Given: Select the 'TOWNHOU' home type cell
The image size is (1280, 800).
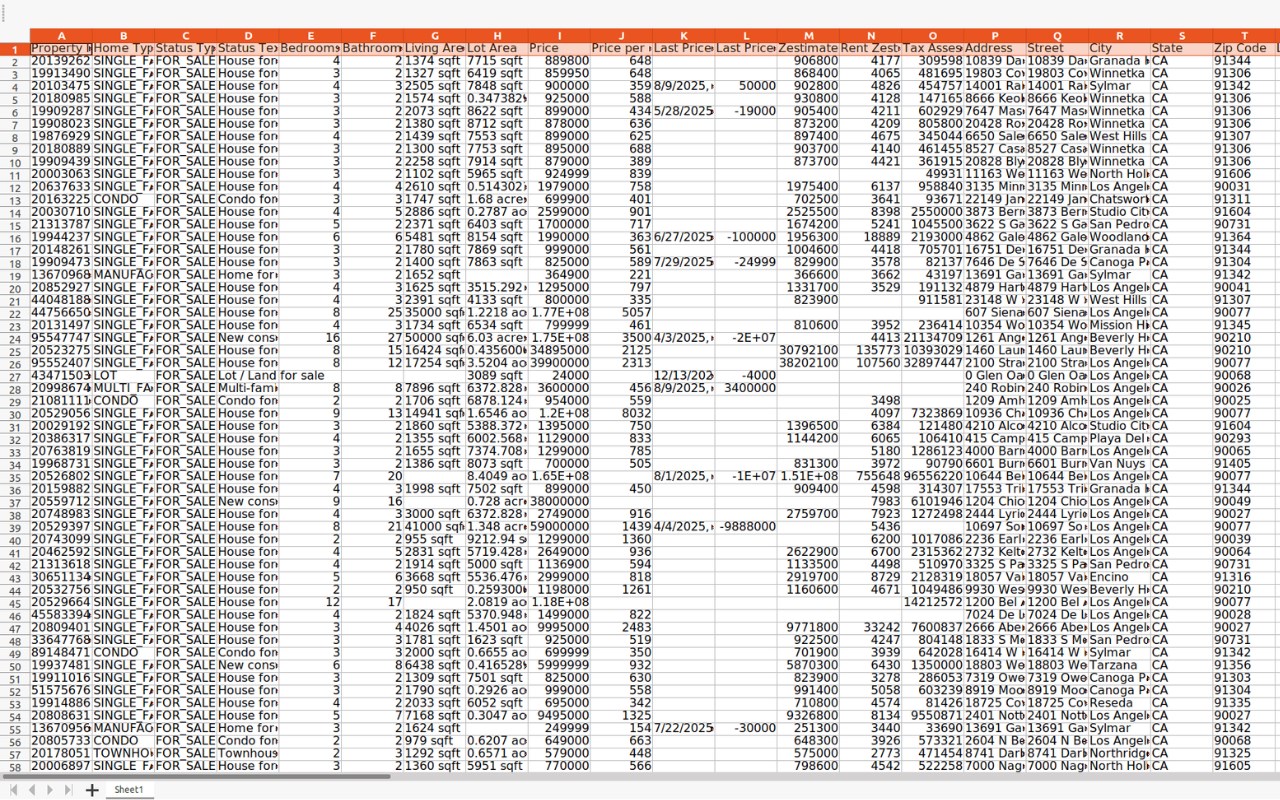Looking at the screenshot, I should pyautogui.click(x=123, y=753).
